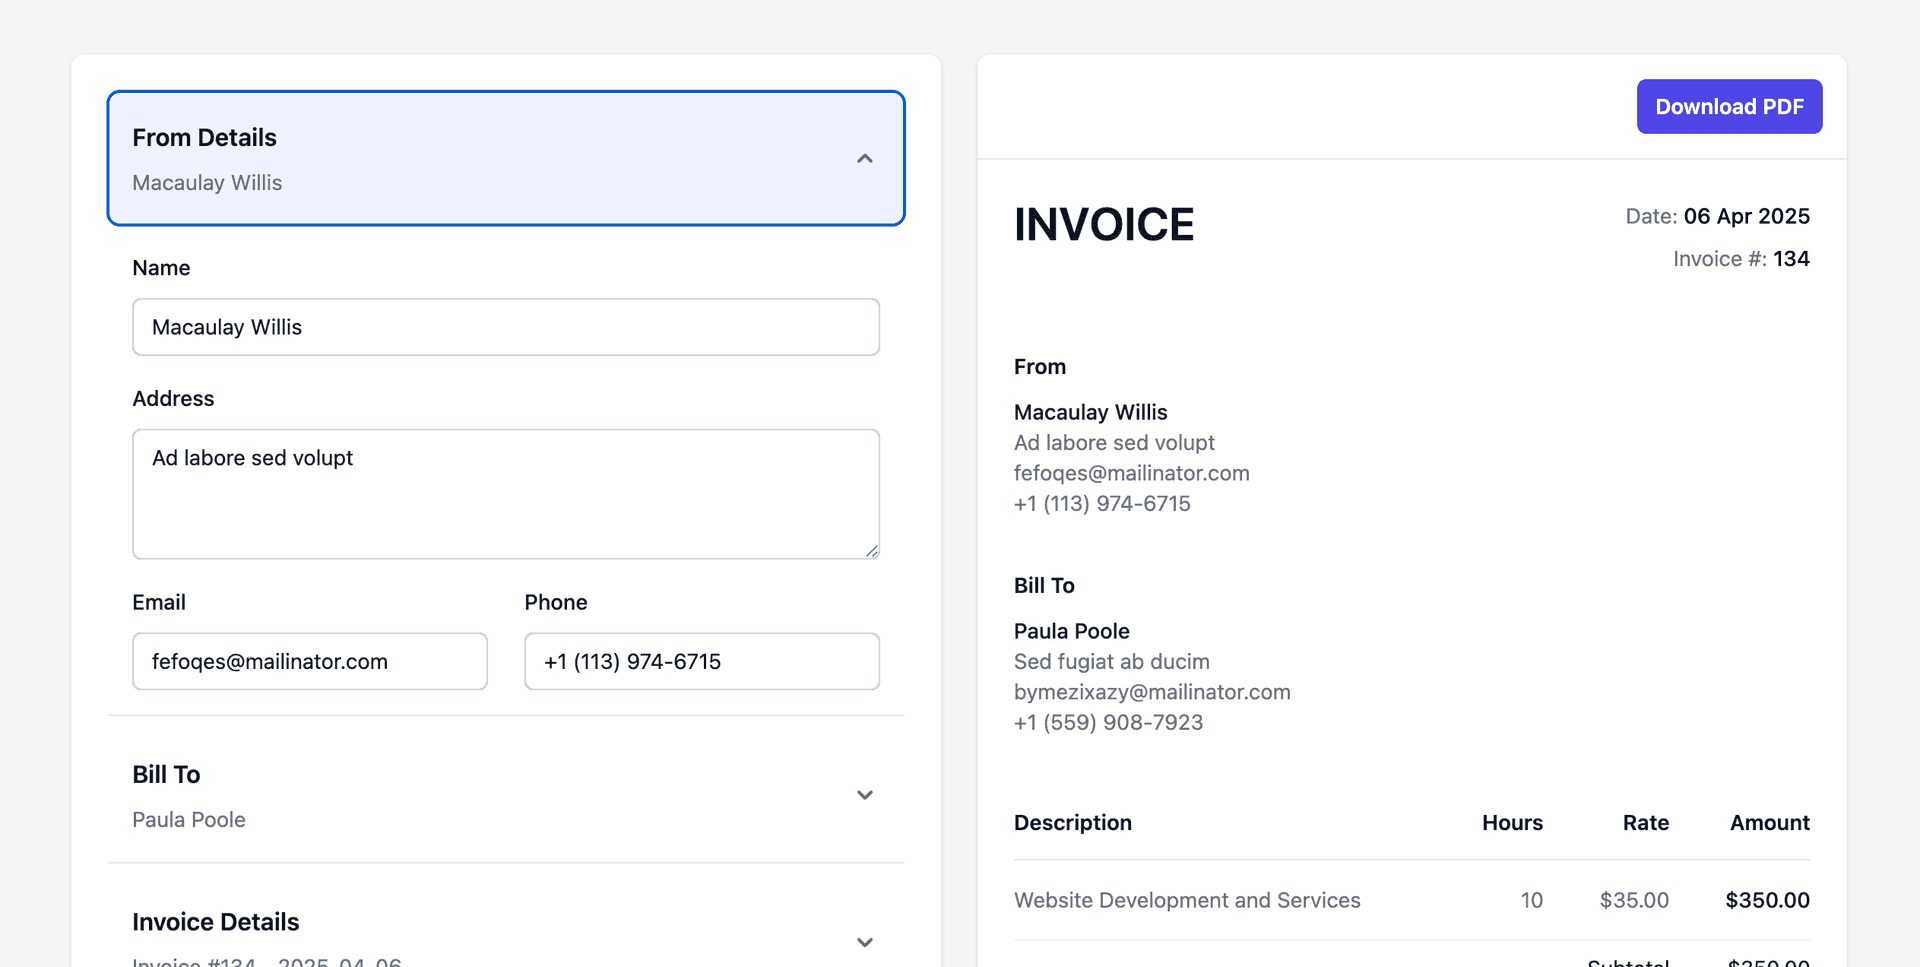Select the Name input containing Macaulay Willis

[505, 326]
